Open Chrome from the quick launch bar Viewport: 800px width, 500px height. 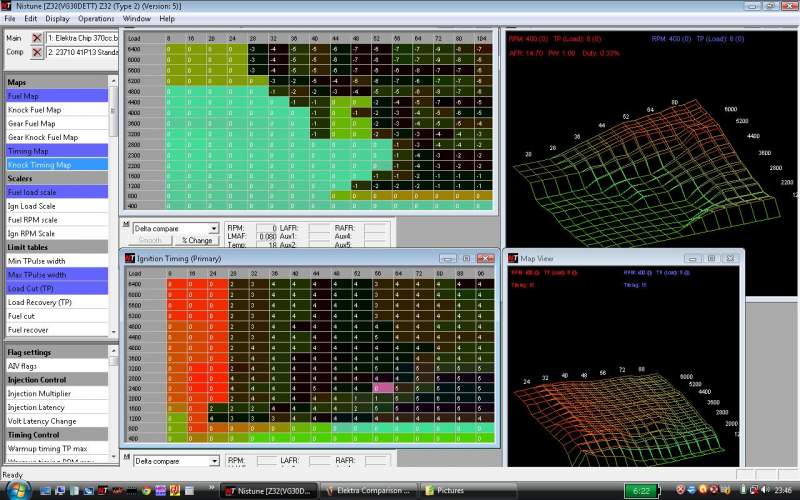(144, 491)
